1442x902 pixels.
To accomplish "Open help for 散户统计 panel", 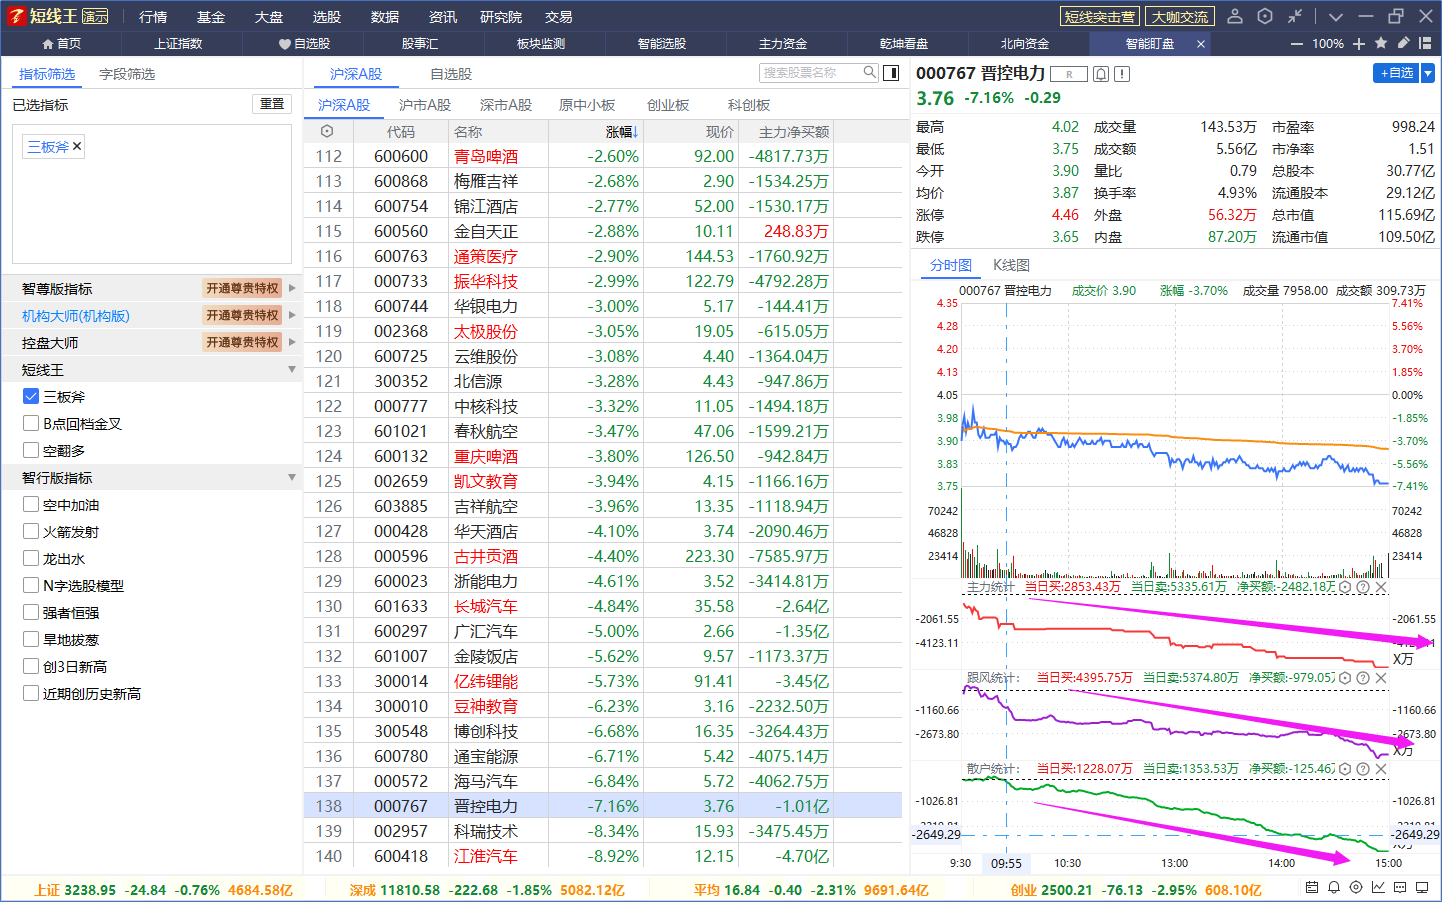I will [1363, 769].
